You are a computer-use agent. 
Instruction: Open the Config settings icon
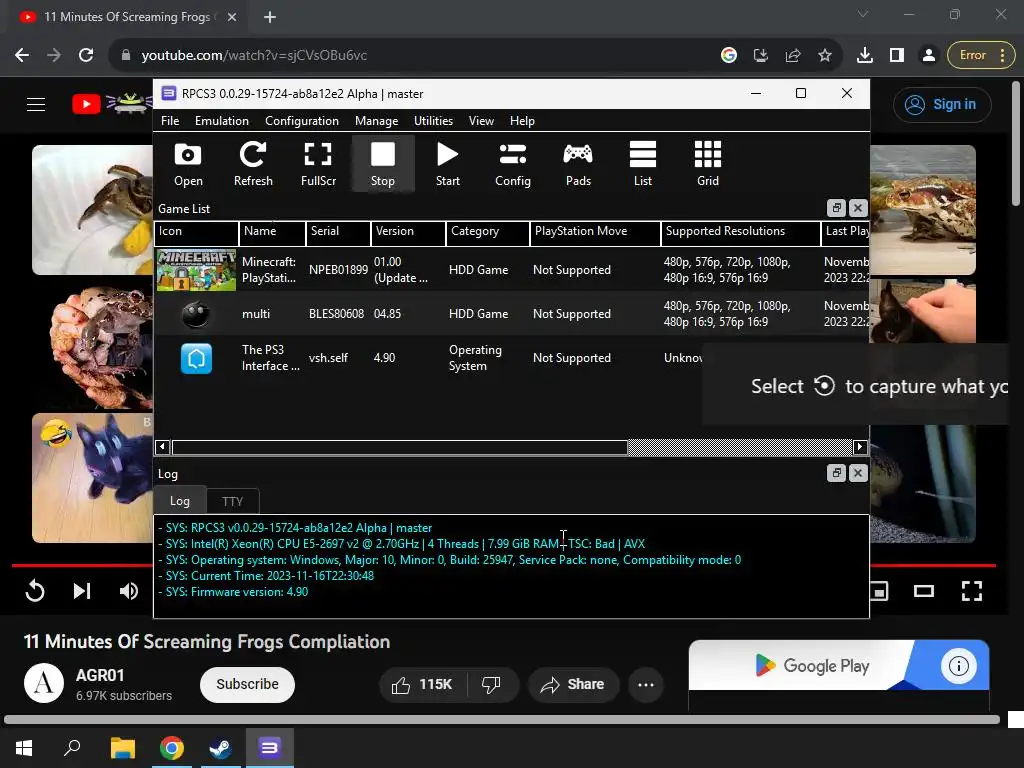coord(513,164)
